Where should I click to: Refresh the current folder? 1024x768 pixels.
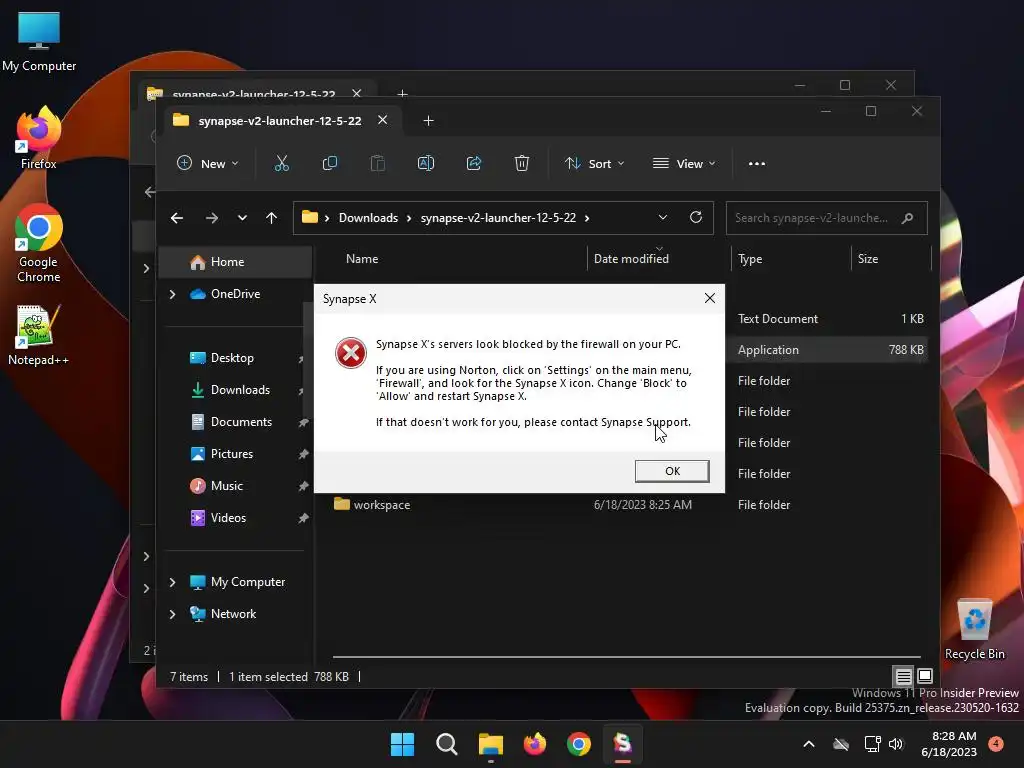pos(696,217)
